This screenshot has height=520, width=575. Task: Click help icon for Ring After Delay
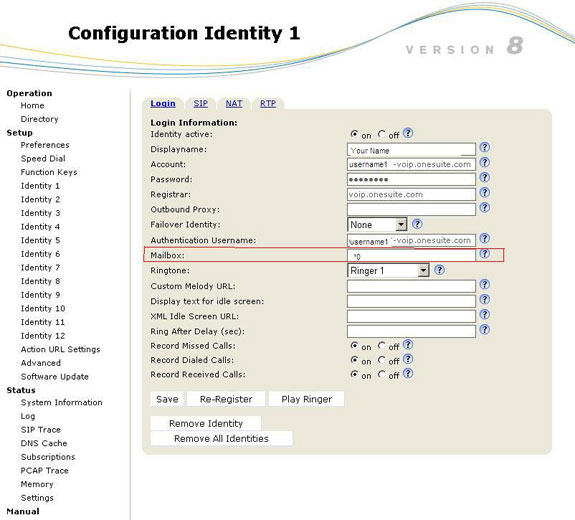pyautogui.click(x=484, y=329)
